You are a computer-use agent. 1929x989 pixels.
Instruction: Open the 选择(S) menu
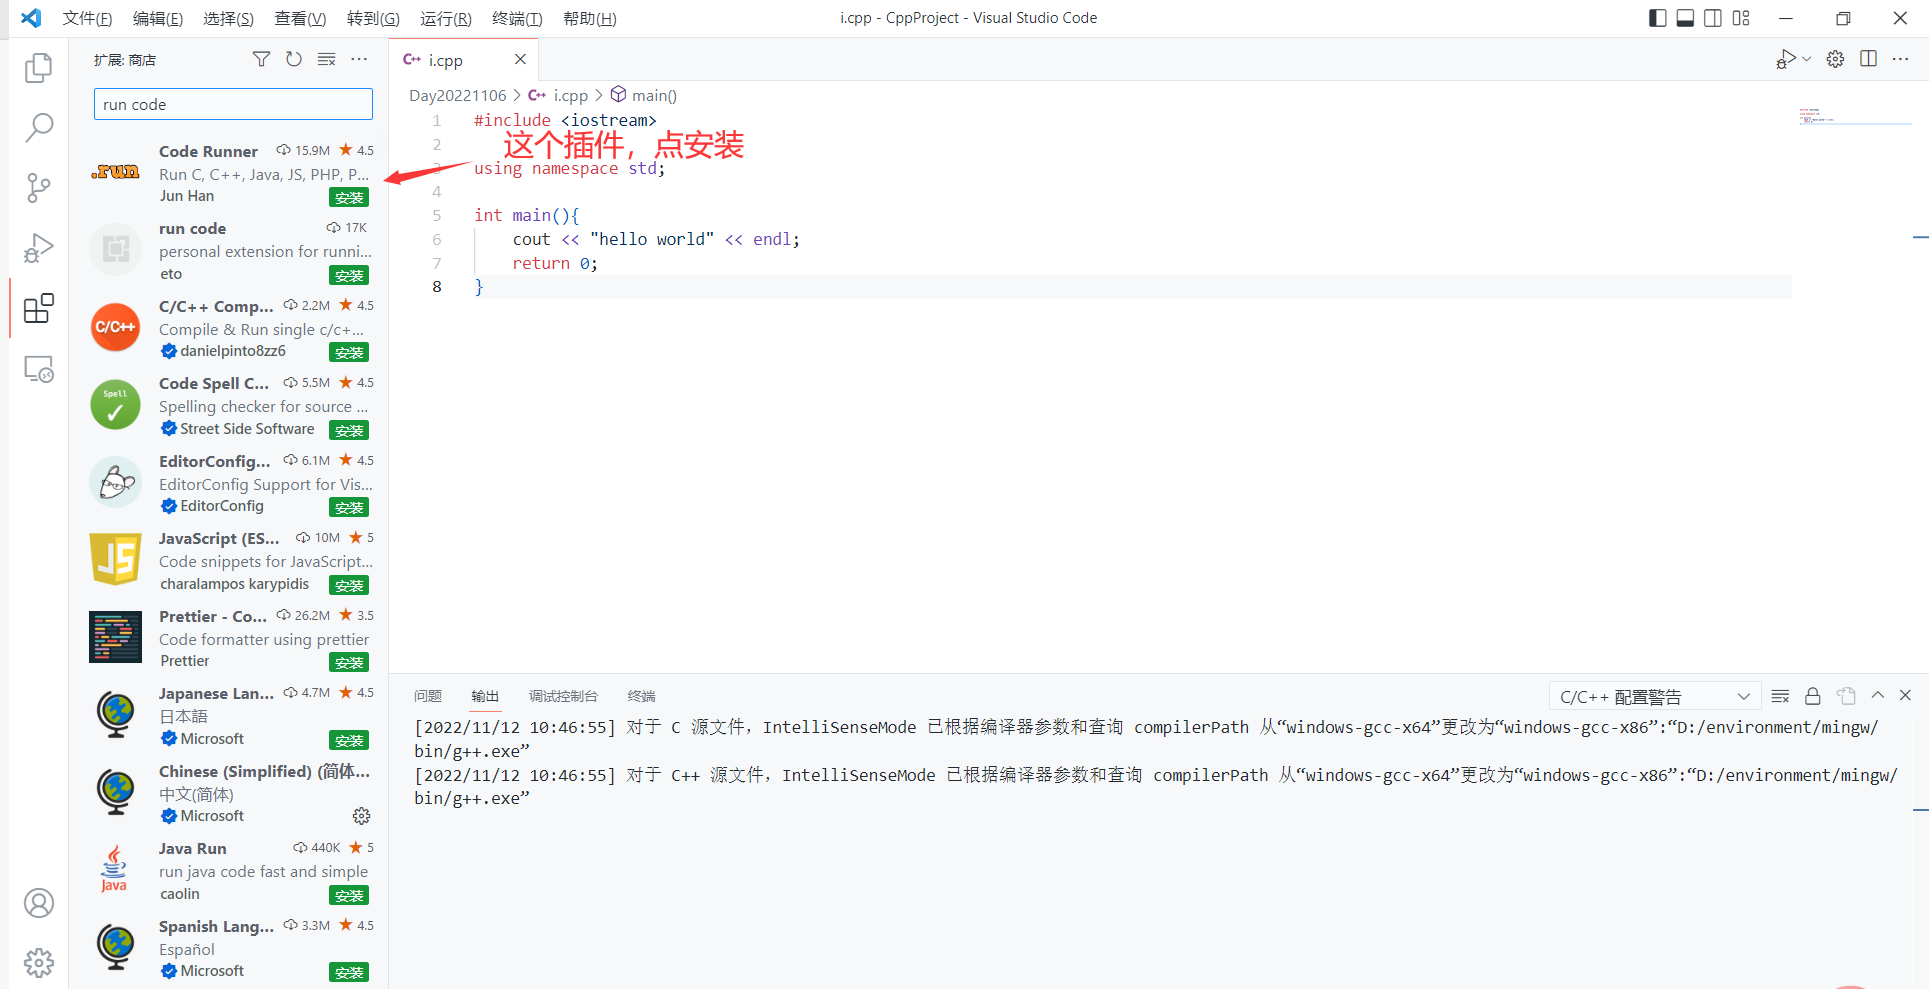(228, 18)
